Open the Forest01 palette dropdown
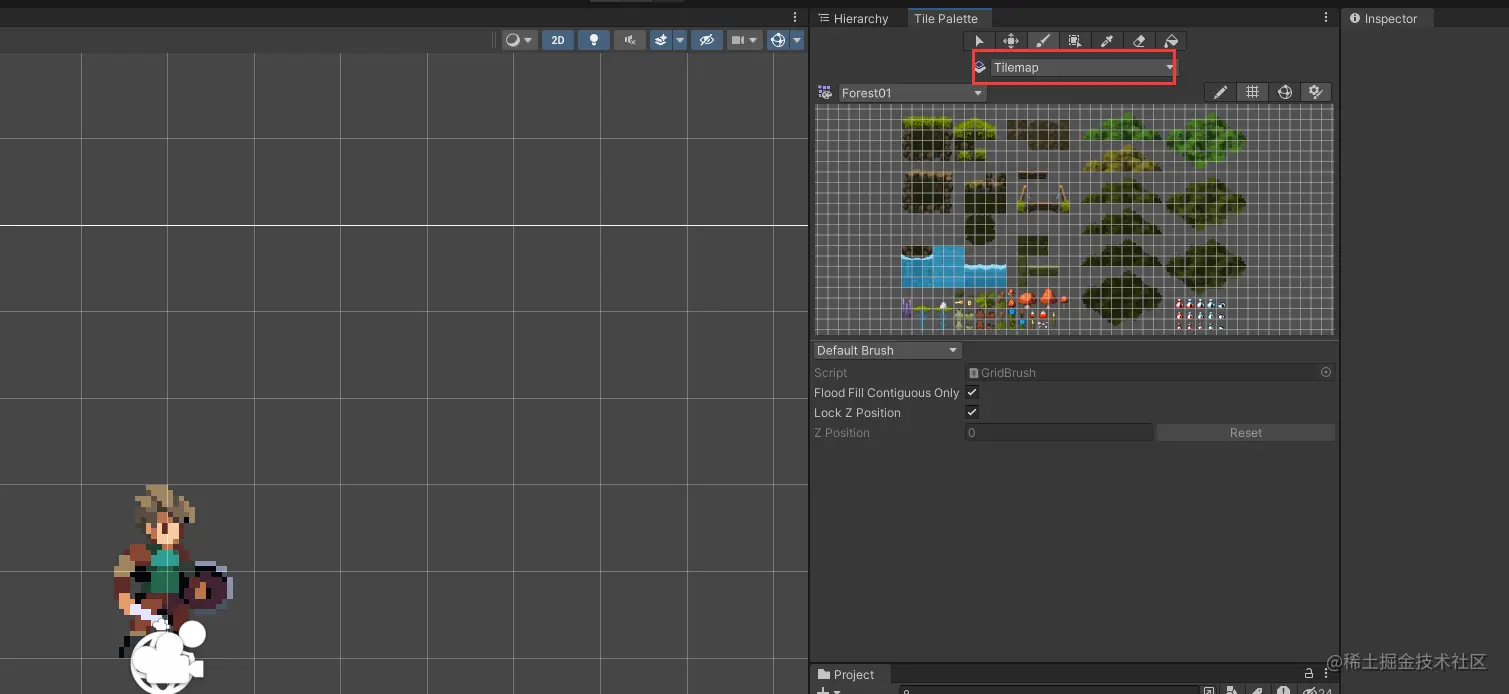Viewport: 1509px width, 694px height. click(x=912, y=93)
